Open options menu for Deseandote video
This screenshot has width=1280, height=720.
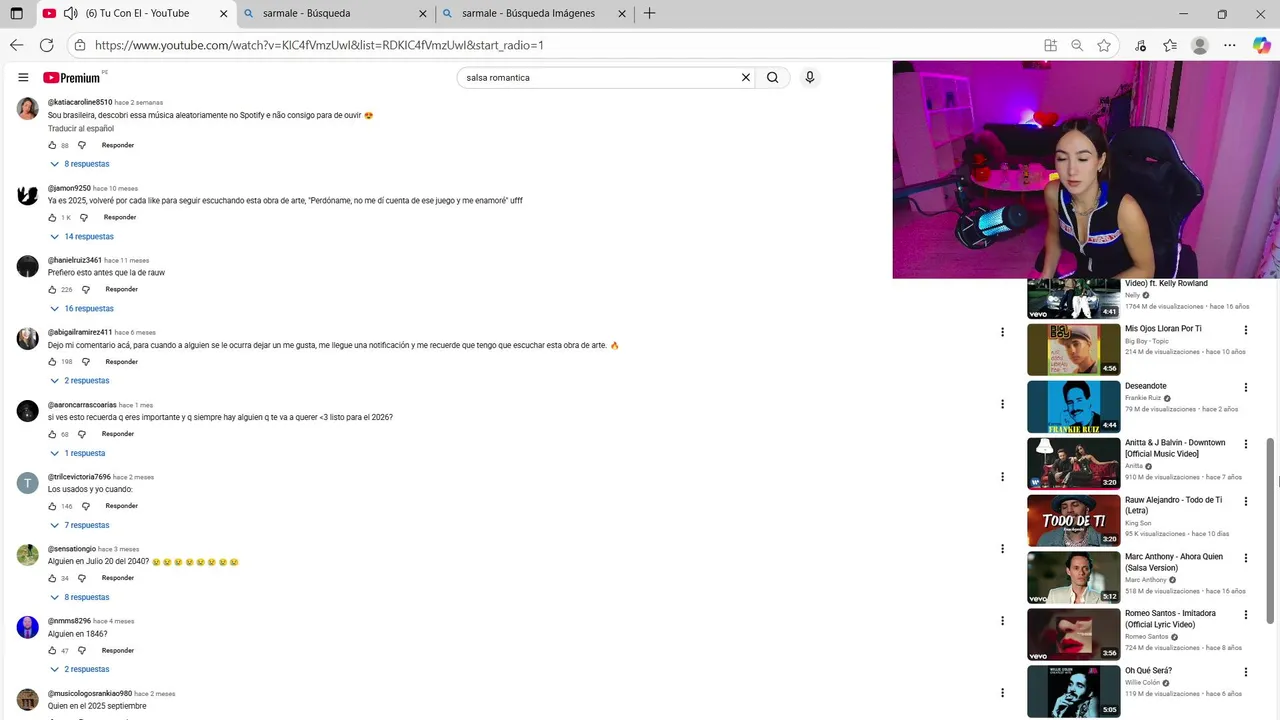pyautogui.click(x=1246, y=387)
